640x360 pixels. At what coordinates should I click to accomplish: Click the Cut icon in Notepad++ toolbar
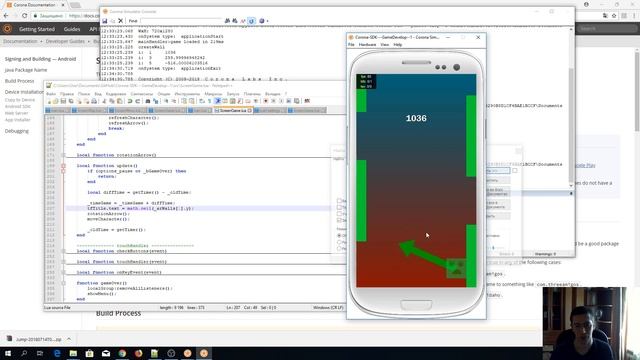coord(104,101)
